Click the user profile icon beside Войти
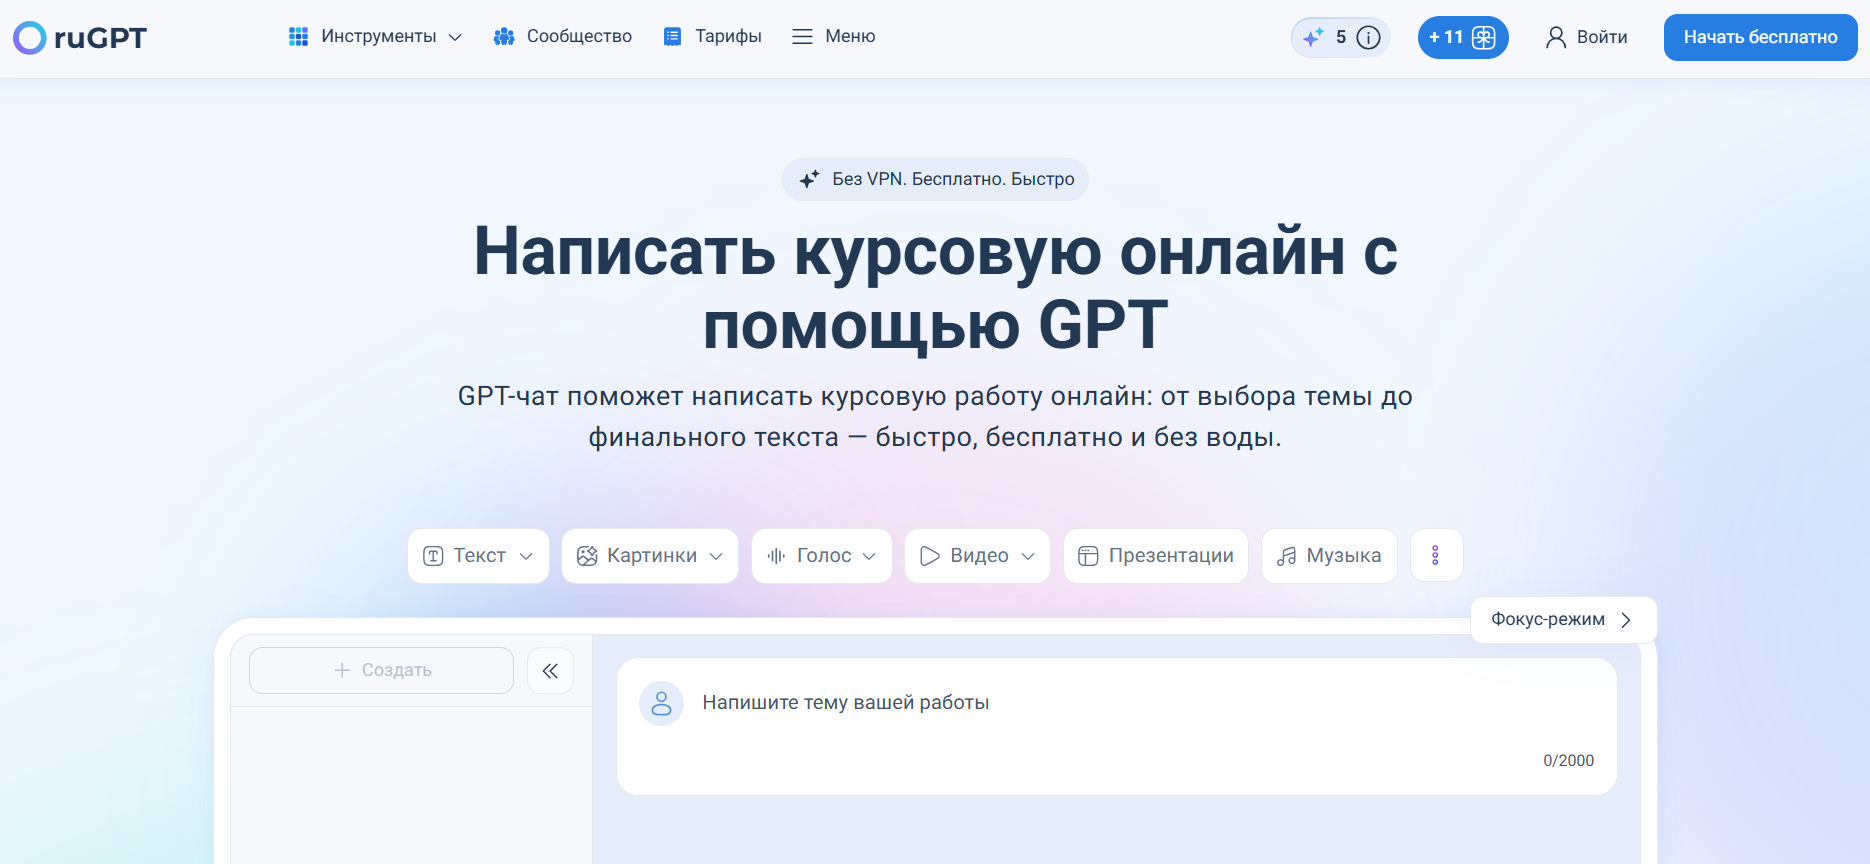The image size is (1870, 864). (1555, 37)
